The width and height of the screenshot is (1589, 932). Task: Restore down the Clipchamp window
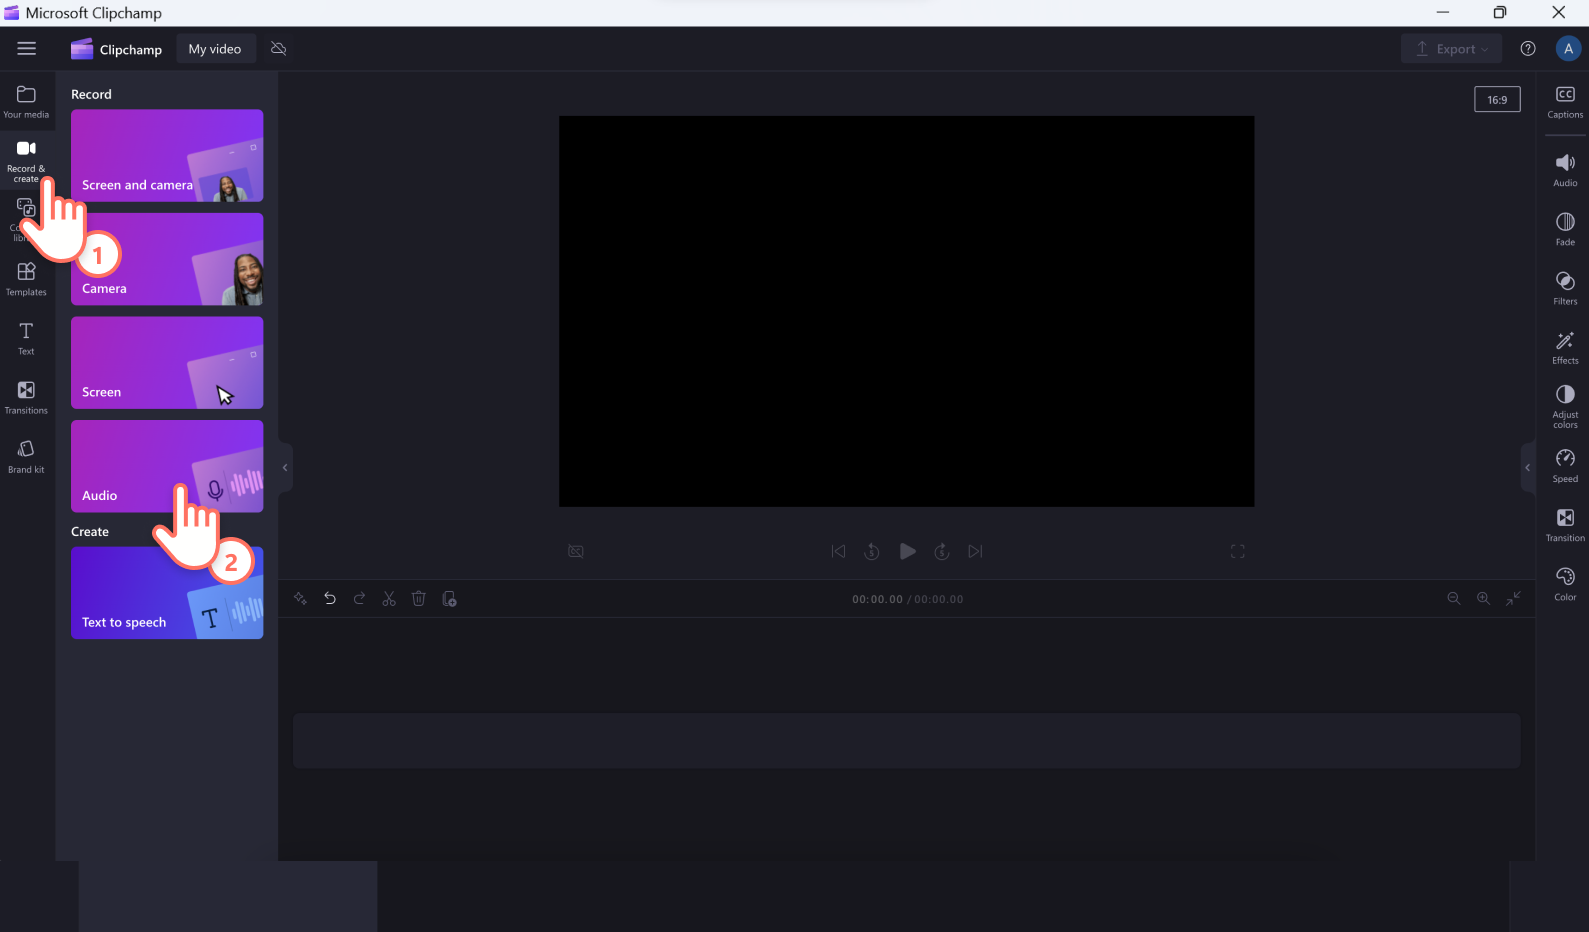coord(1500,12)
